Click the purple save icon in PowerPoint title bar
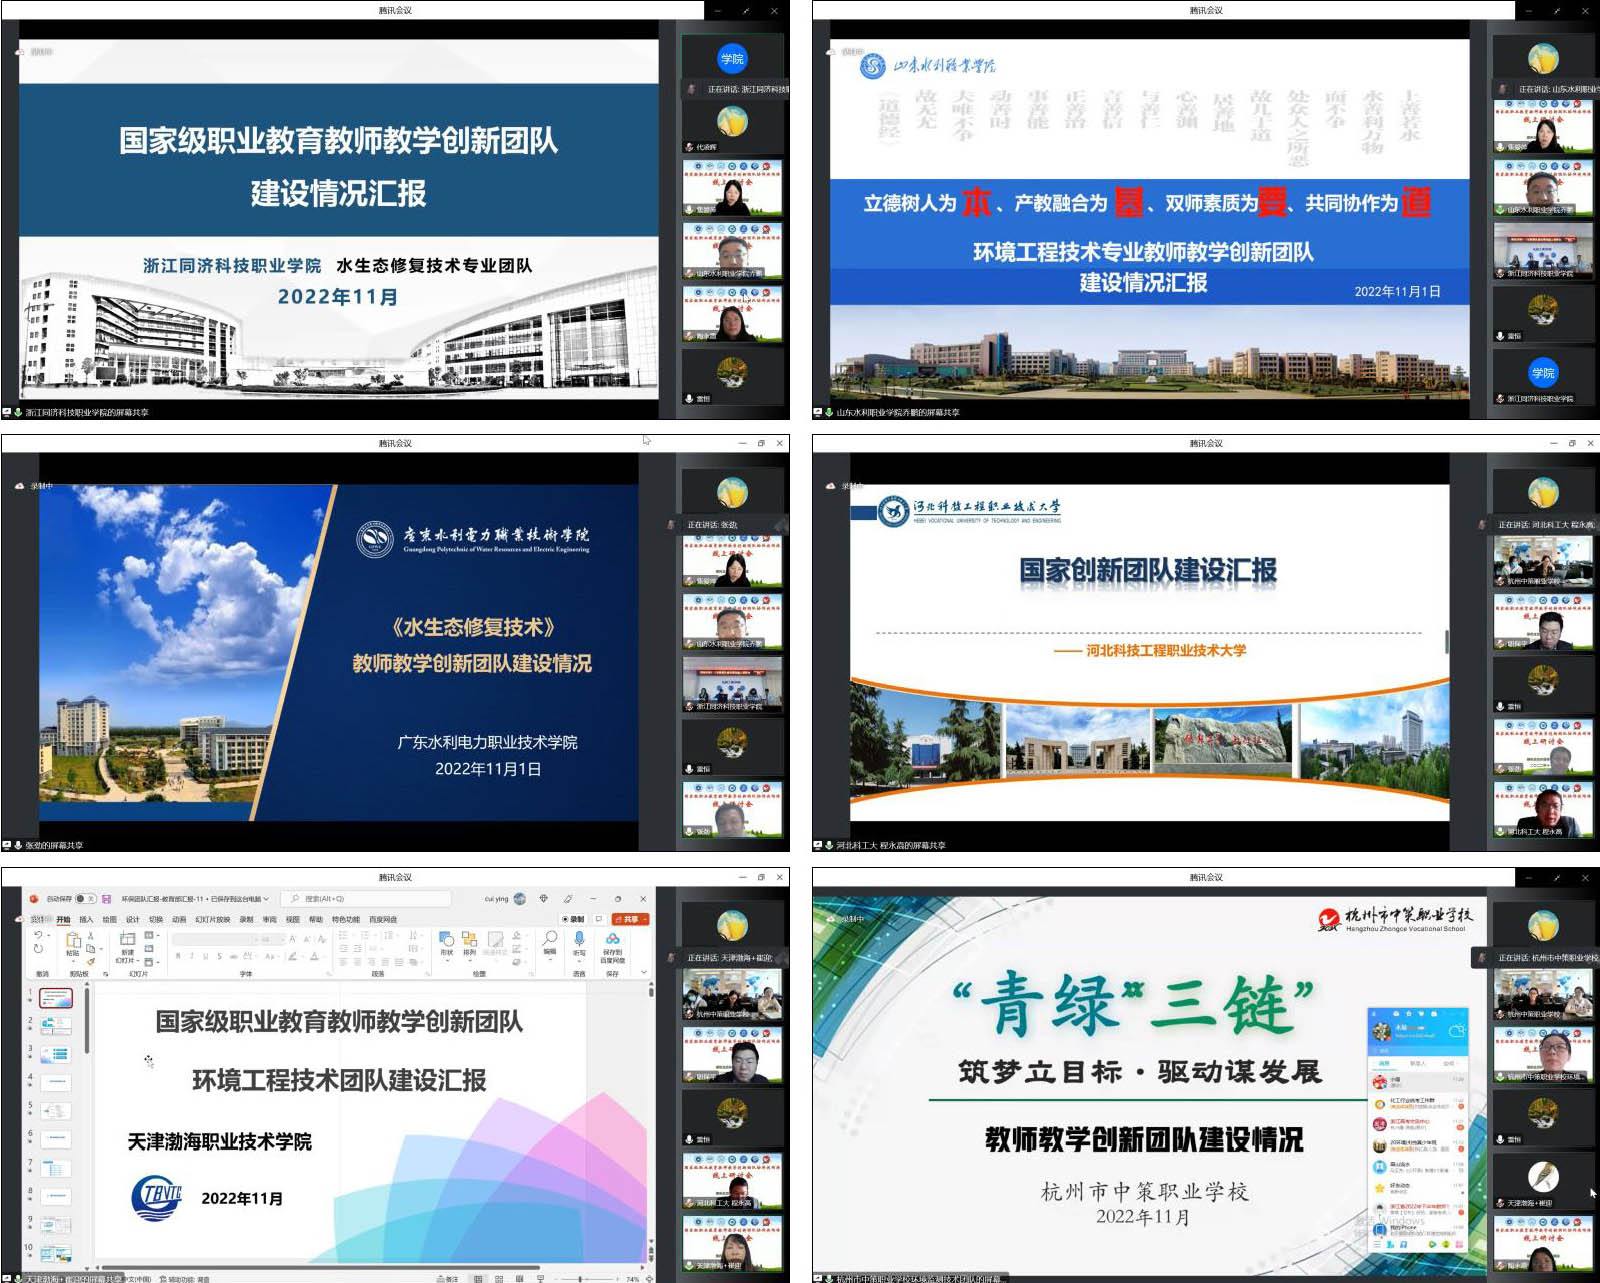This screenshot has height=1283, width=1600. (x=106, y=899)
